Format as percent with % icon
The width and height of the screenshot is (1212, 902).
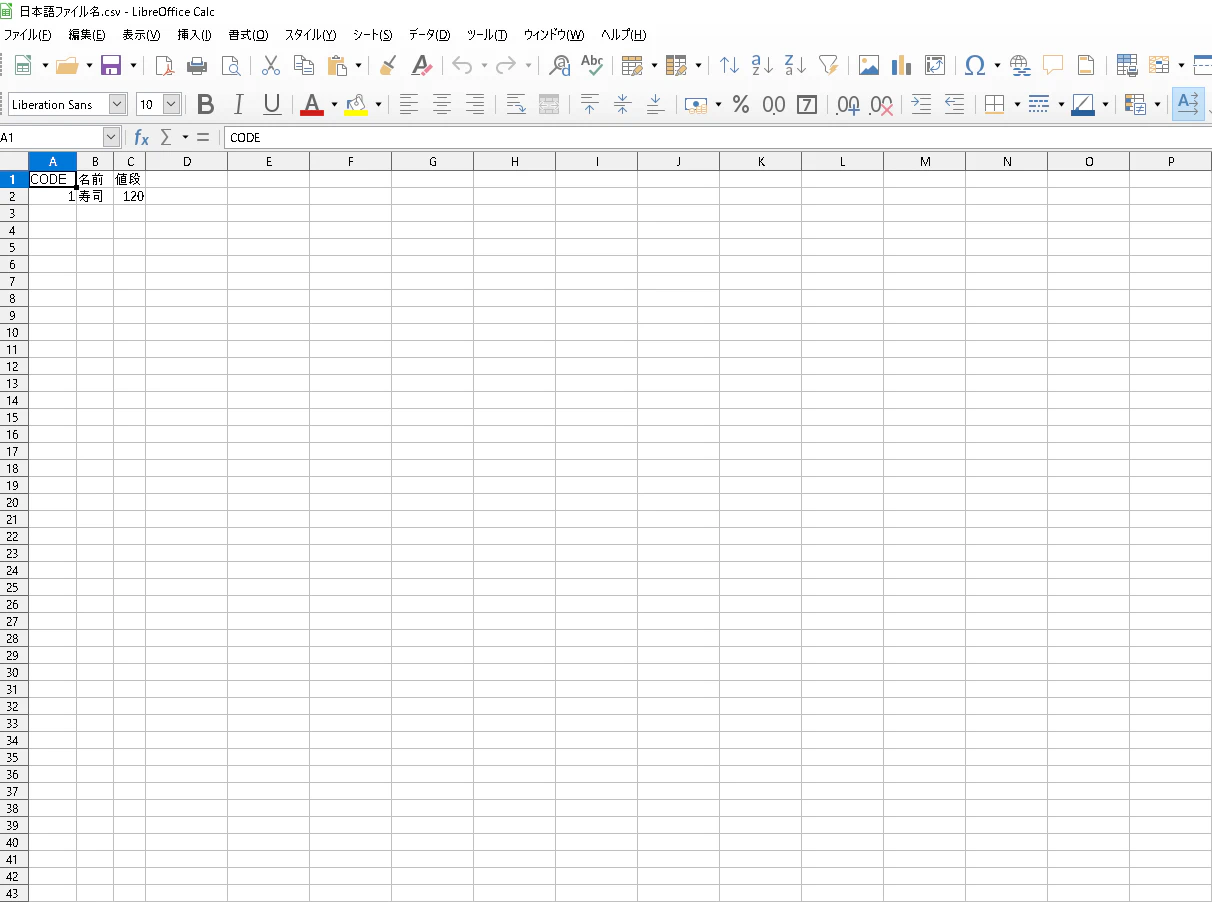(741, 104)
